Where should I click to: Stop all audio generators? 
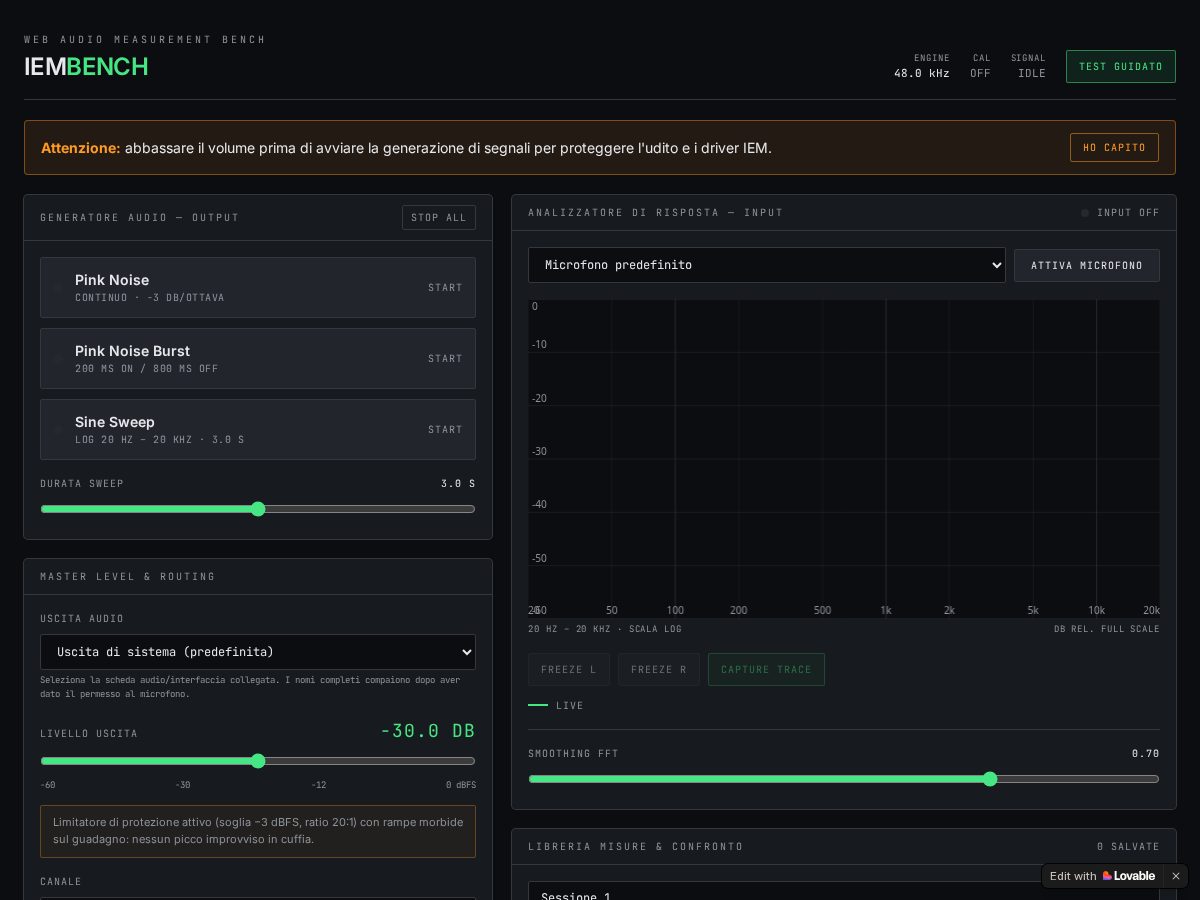point(438,218)
